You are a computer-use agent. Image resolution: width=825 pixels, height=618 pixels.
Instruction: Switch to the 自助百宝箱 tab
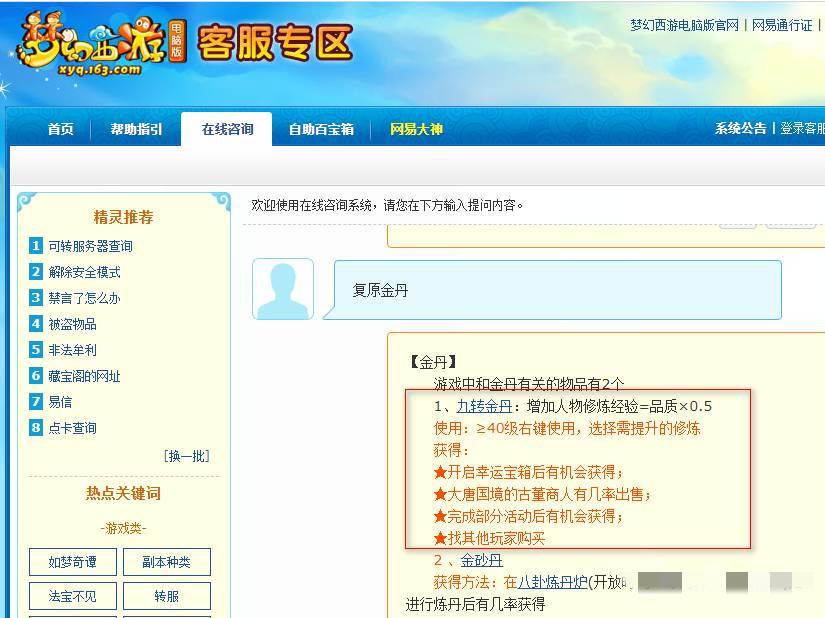(x=321, y=128)
